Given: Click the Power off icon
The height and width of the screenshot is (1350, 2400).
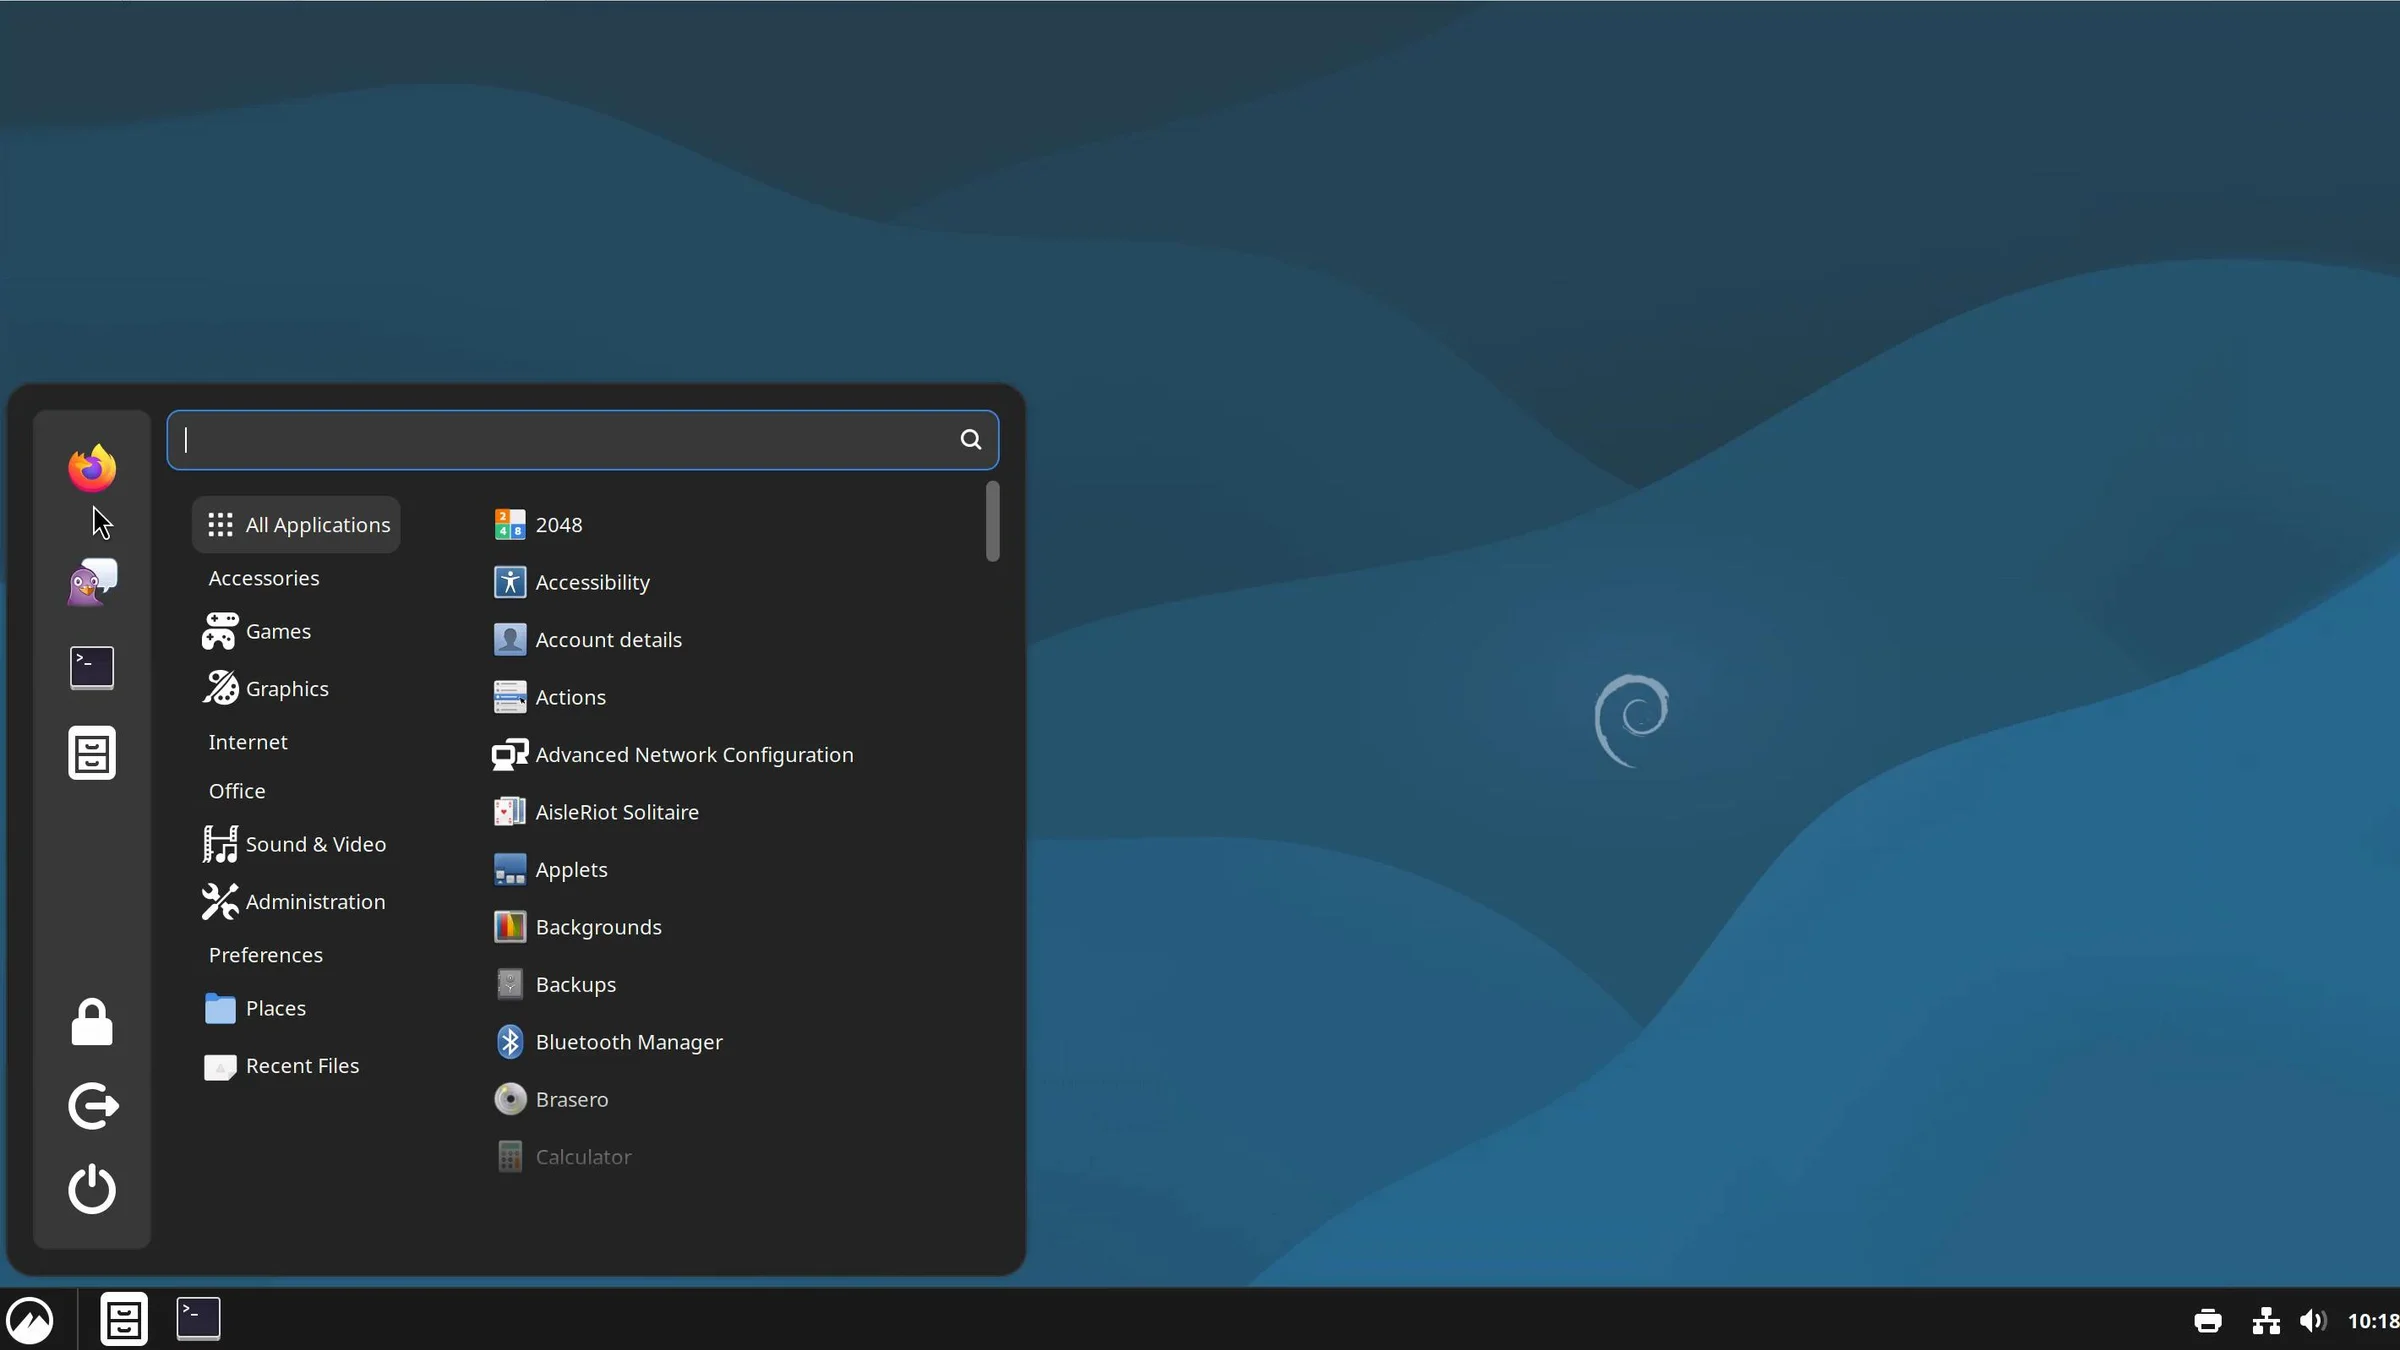Looking at the screenshot, I should [x=92, y=1189].
